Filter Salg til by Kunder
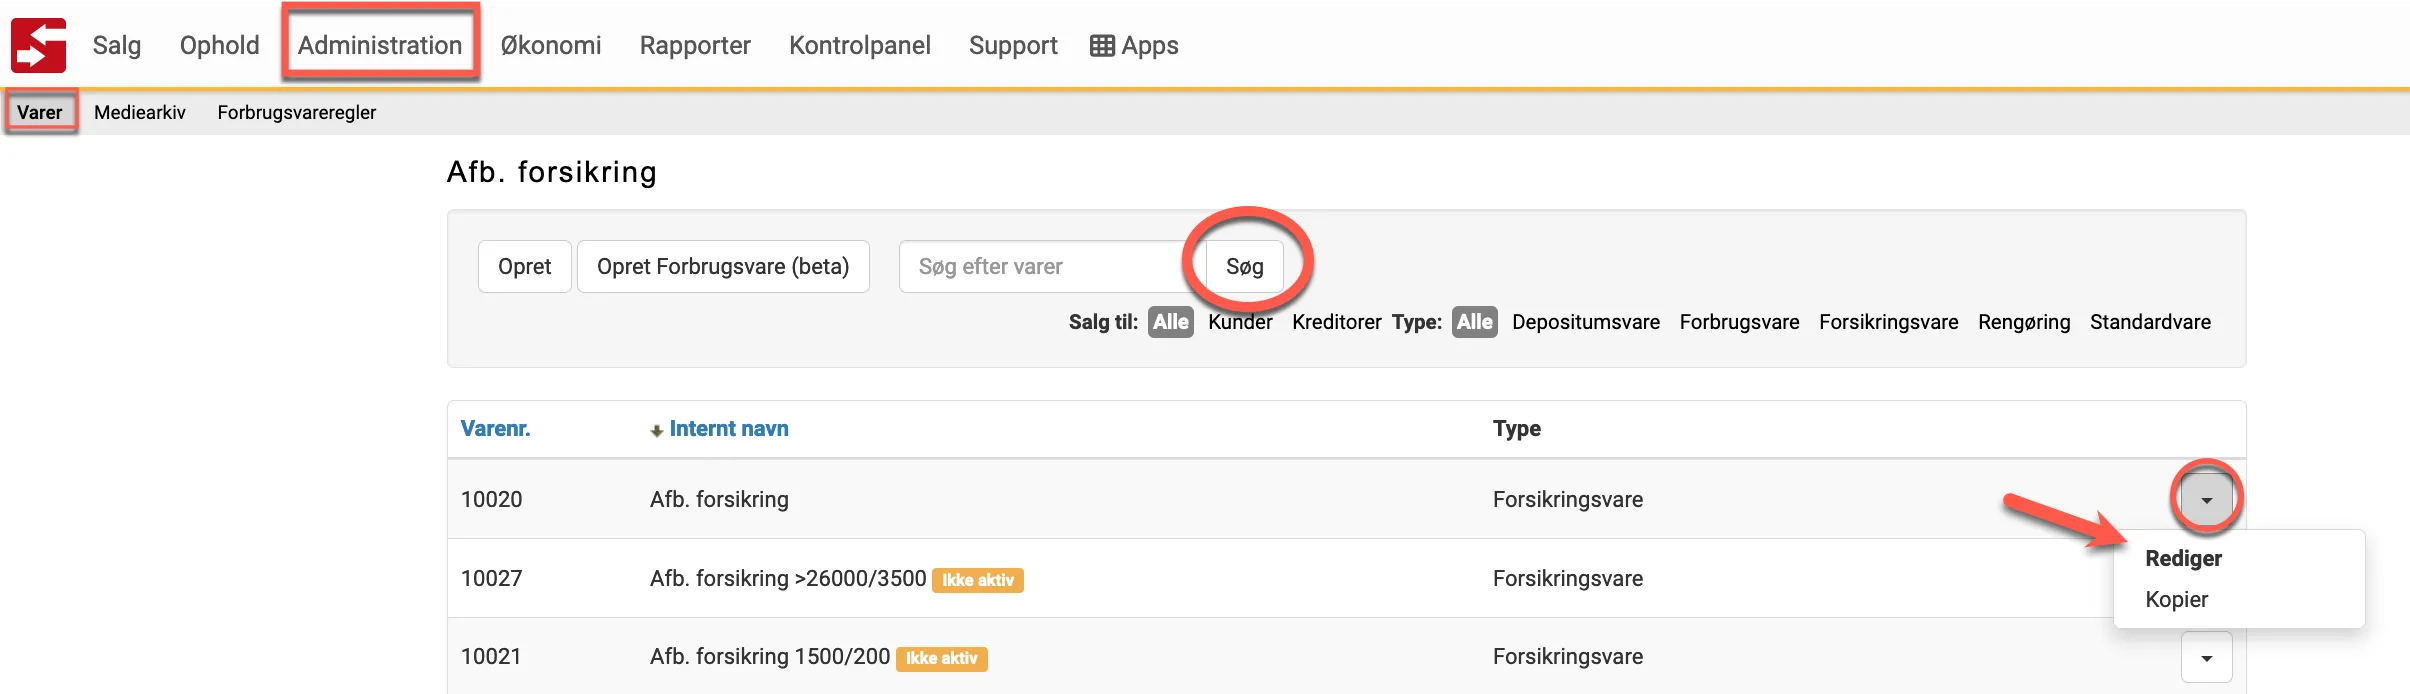This screenshot has height=694, width=2410. pyautogui.click(x=1240, y=322)
